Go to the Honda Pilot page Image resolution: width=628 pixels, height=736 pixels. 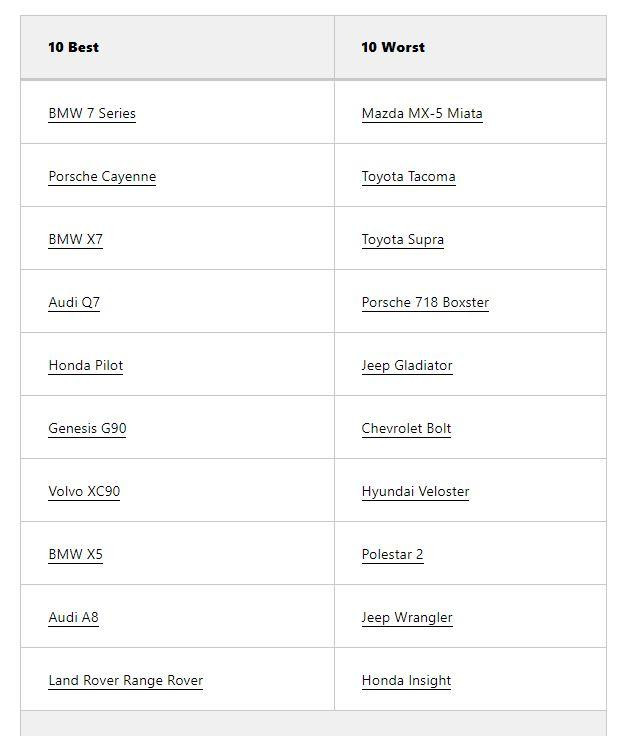(86, 365)
